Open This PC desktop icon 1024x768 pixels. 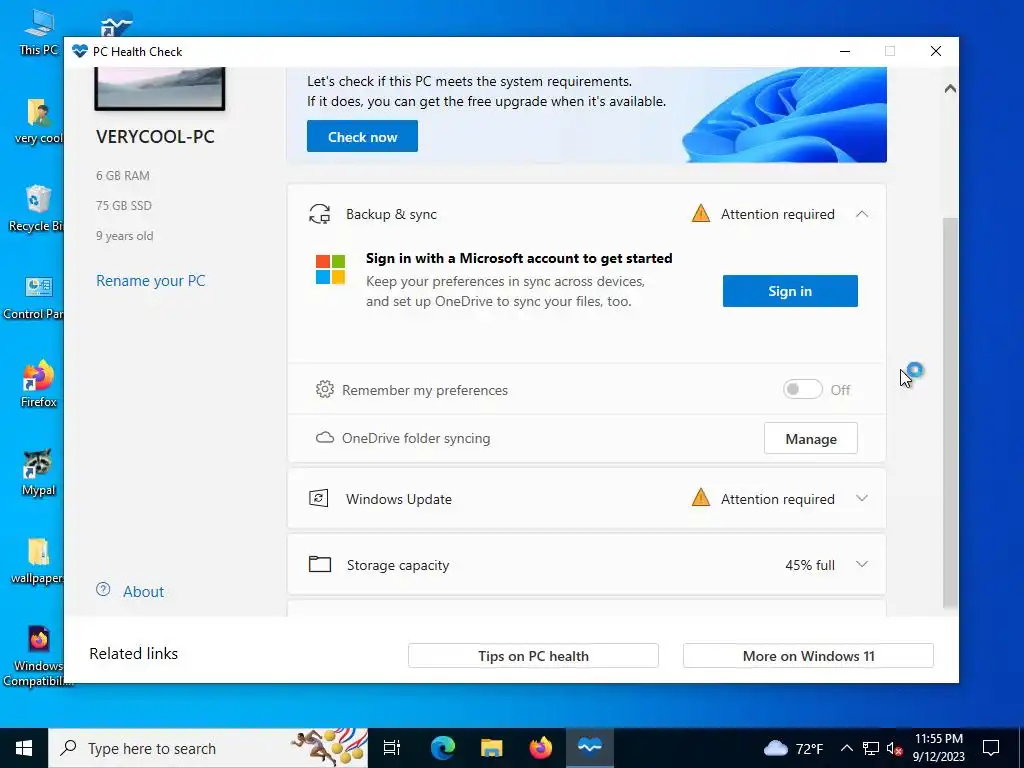(39, 33)
